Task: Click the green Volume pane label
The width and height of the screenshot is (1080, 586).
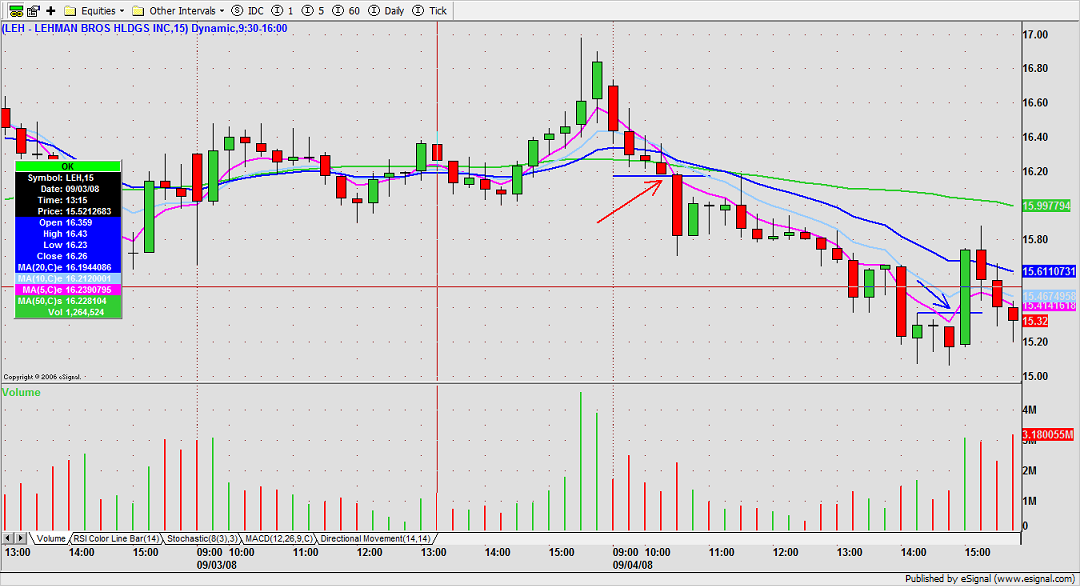Action: pyautogui.click(x=21, y=393)
